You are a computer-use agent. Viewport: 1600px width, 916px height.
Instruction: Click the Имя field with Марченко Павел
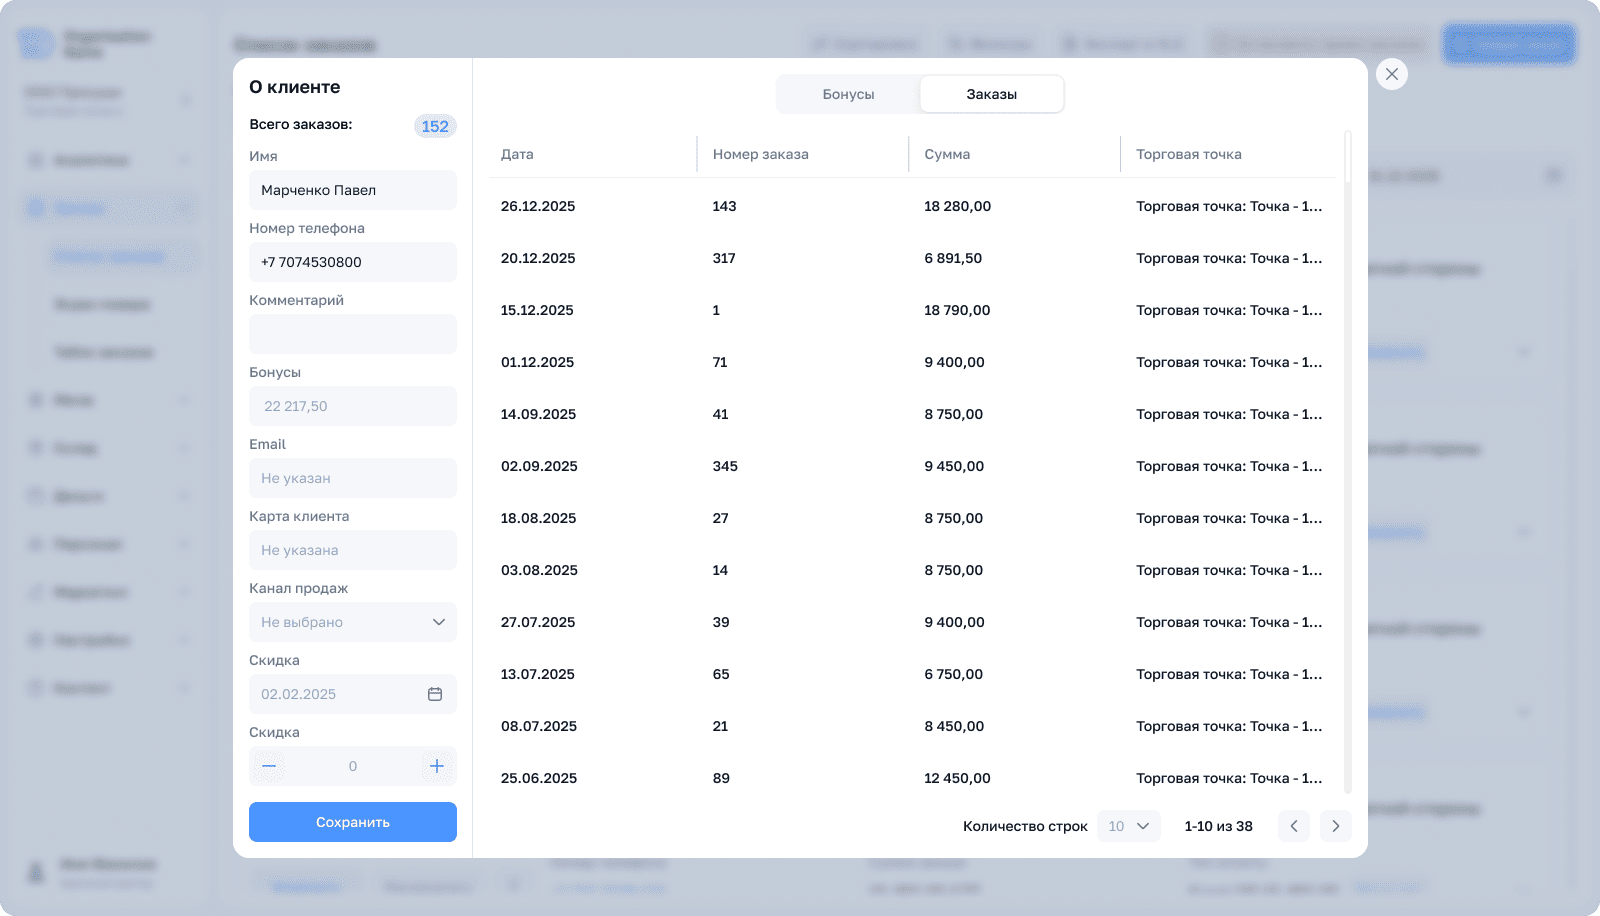pos(352,190)
